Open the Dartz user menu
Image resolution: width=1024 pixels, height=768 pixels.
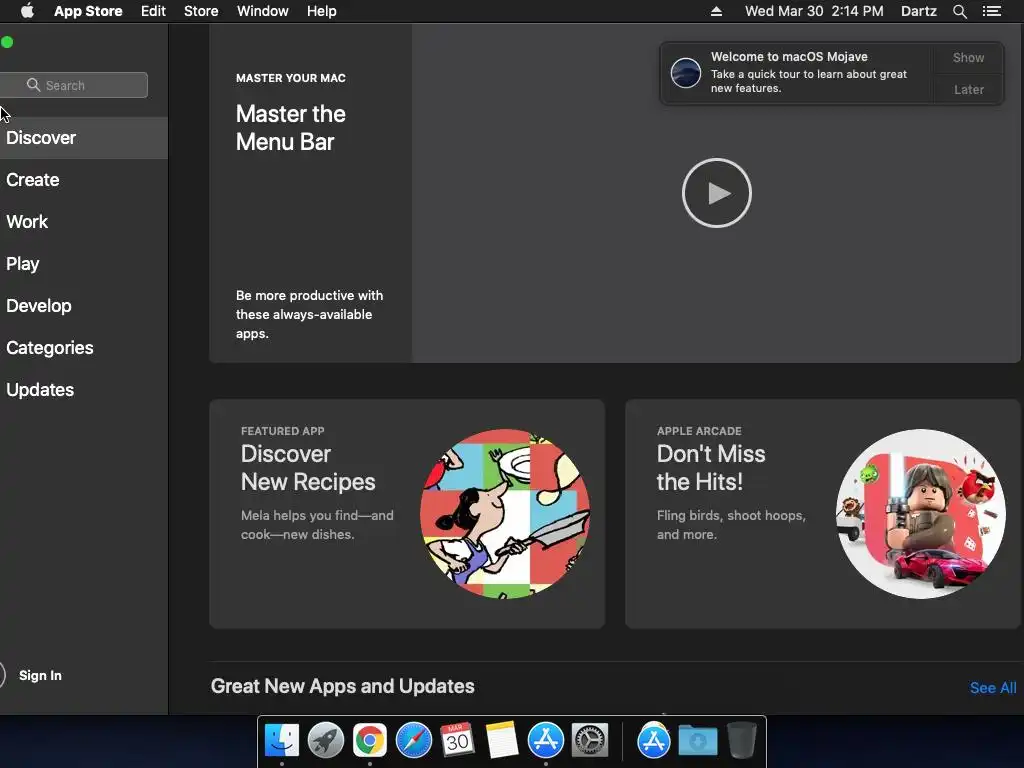[x=919, y=11]
